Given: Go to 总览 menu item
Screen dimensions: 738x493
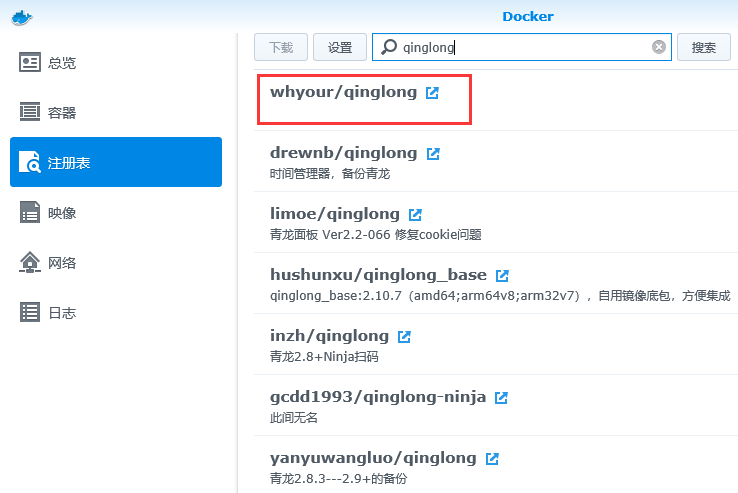Looking at the screenshot, I should click(x=116, y=62).
